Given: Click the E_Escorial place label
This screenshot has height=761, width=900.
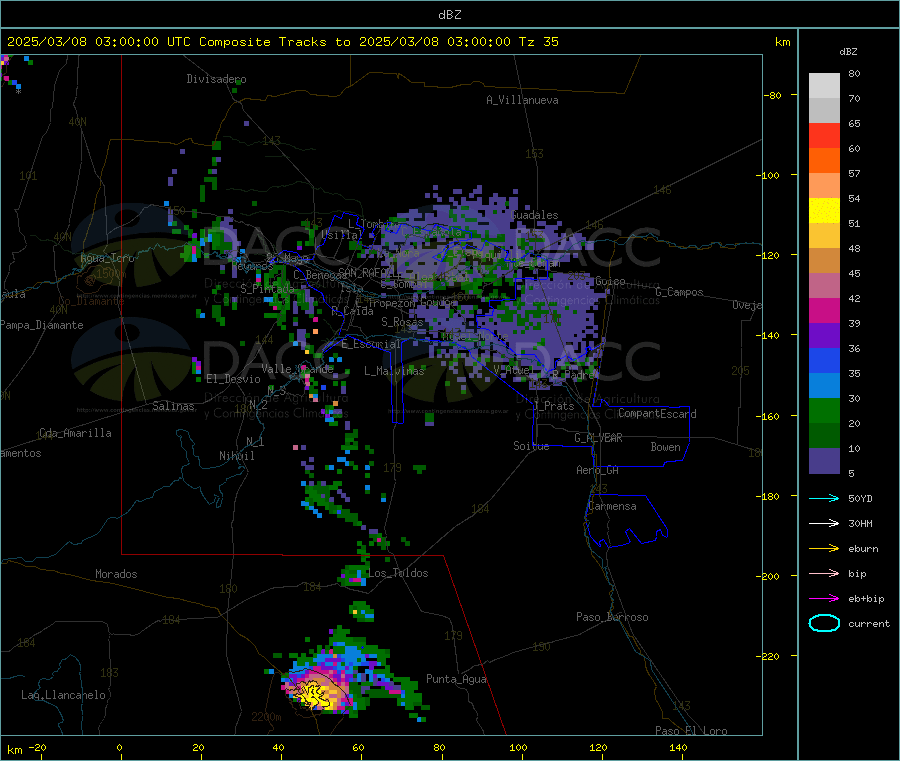Looking at the screenshot, I should point(371,344).
